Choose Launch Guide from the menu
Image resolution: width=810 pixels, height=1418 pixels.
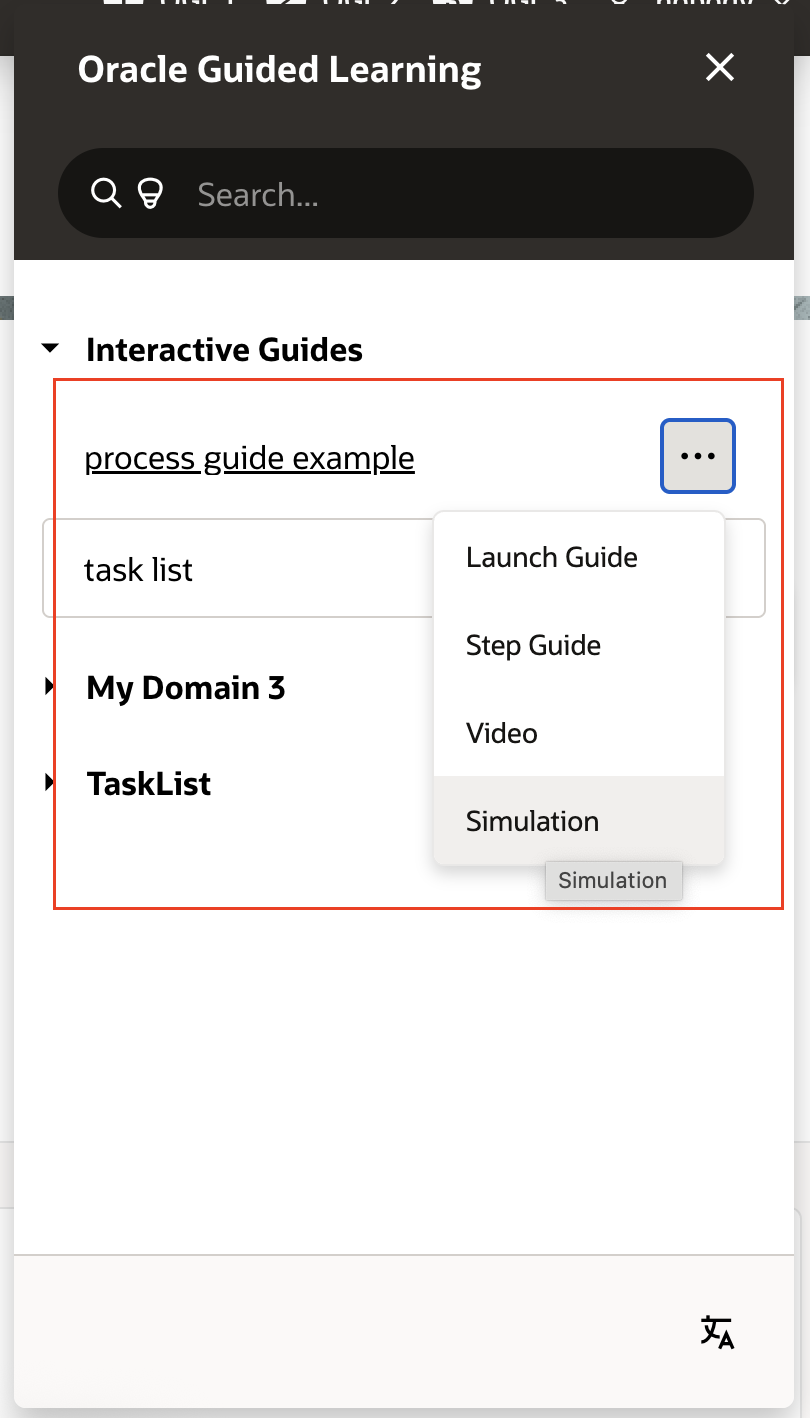point(578,557)
